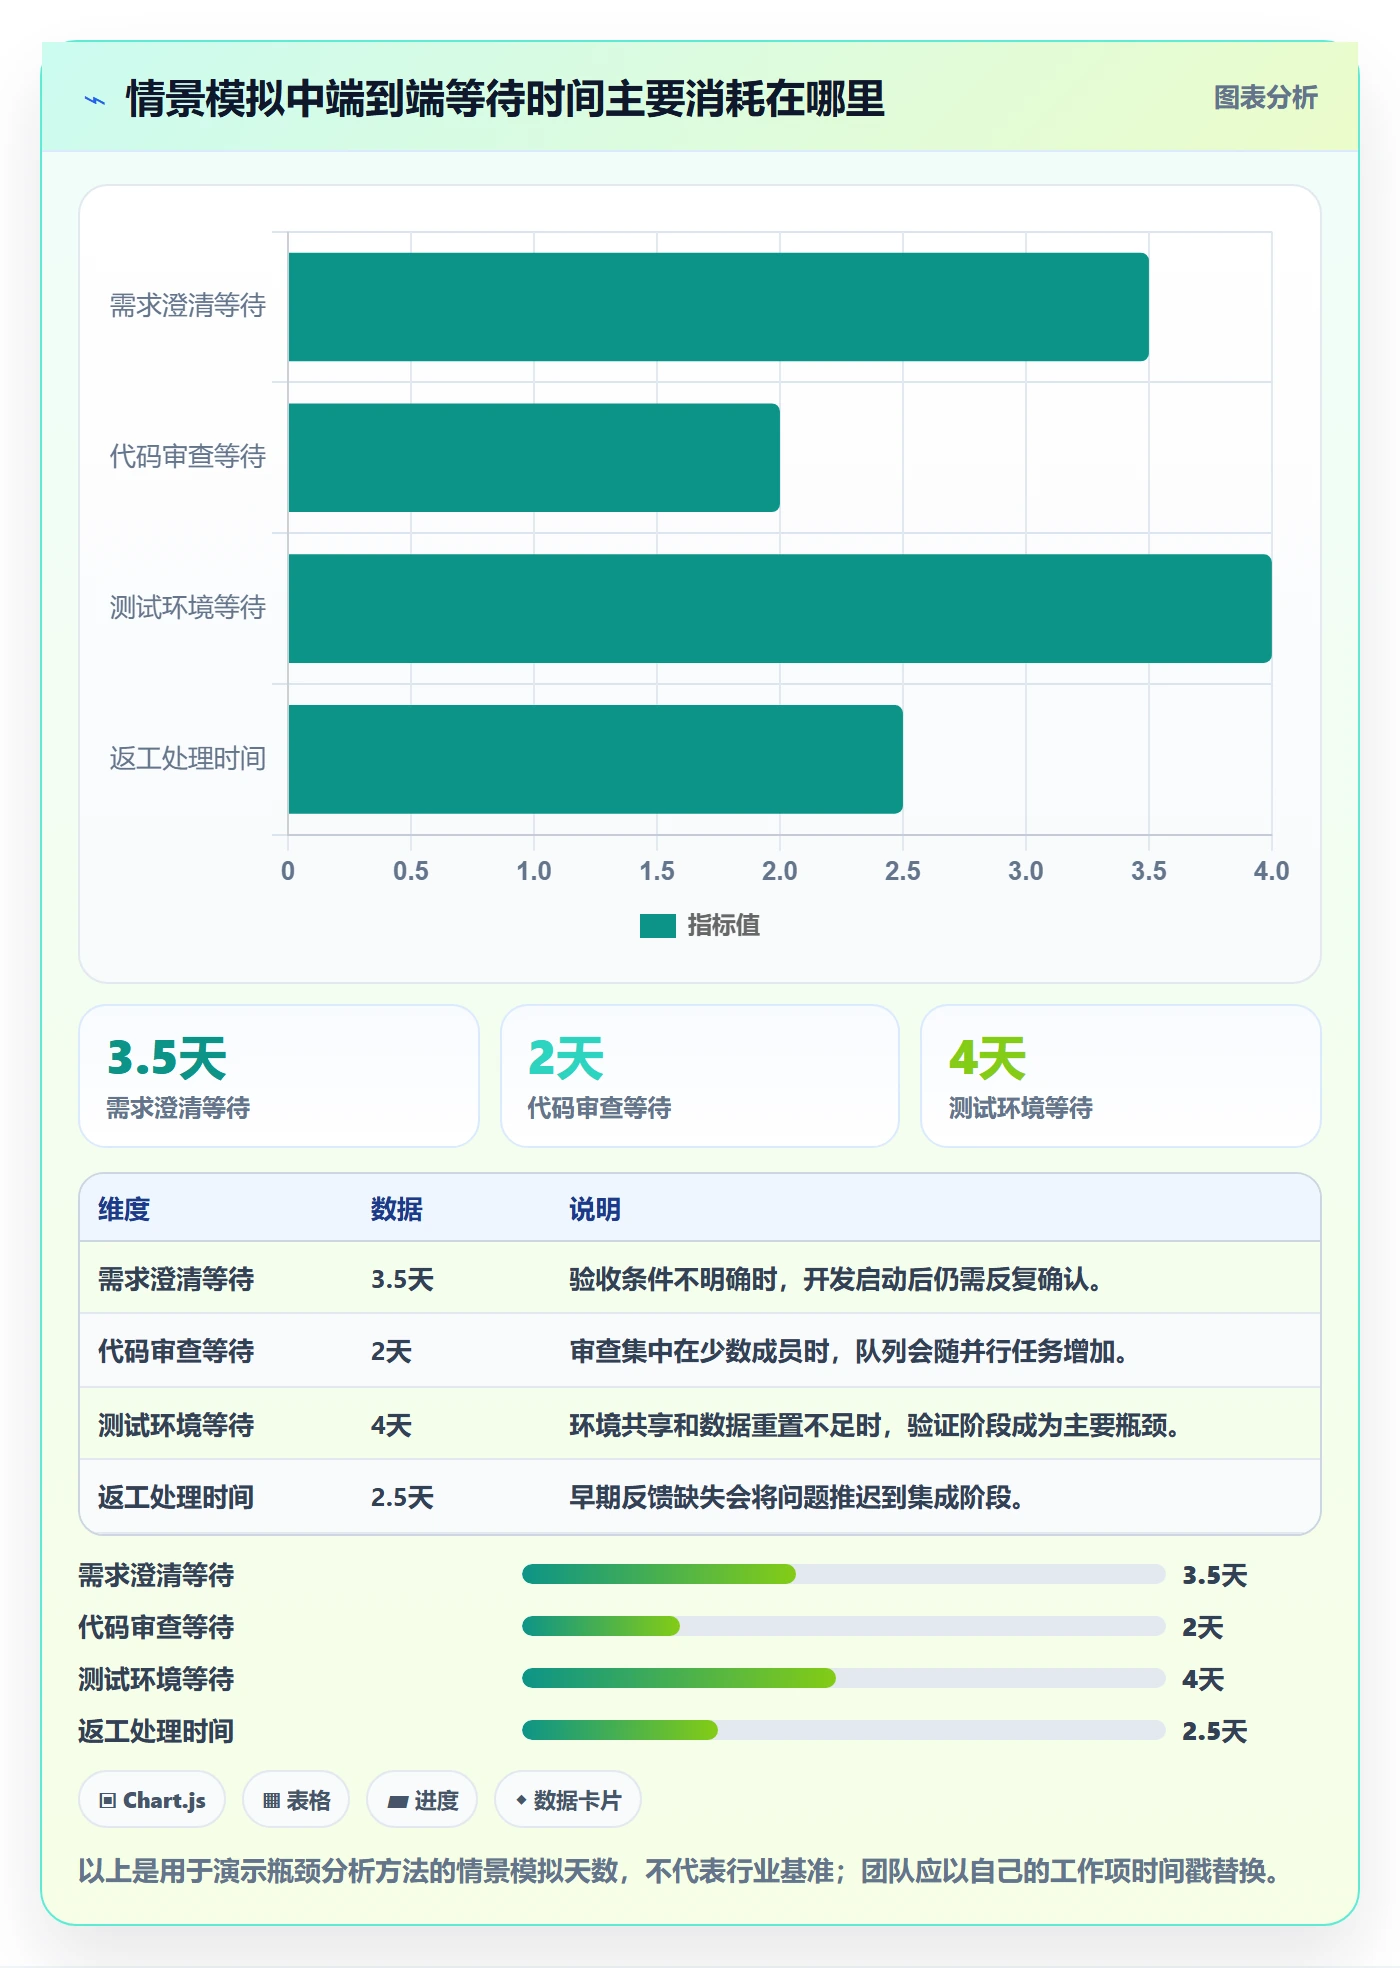Click the 2.5天 value beside the progress bar
The height and width of the screenshot is (1968, 1400).
pos(1215,1731)
